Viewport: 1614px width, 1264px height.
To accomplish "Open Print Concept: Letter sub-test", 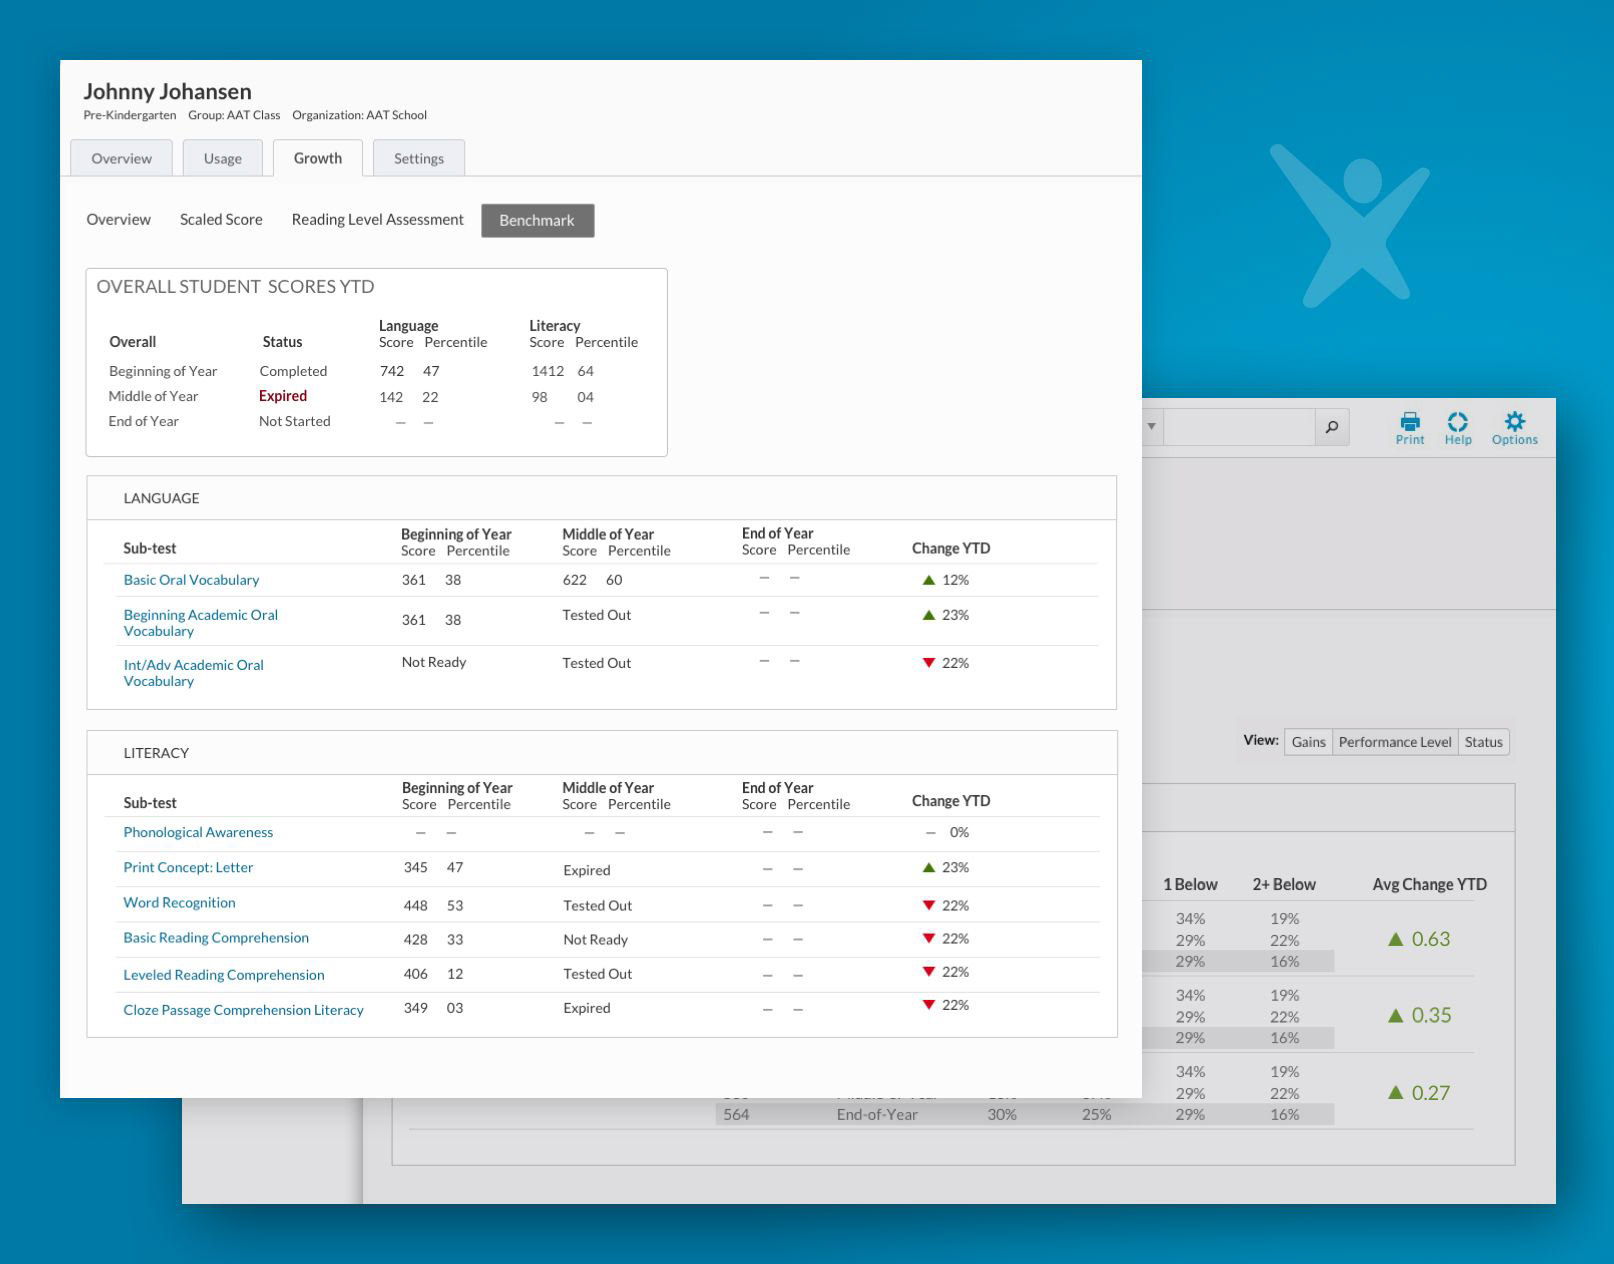I will tap(188, 867).
